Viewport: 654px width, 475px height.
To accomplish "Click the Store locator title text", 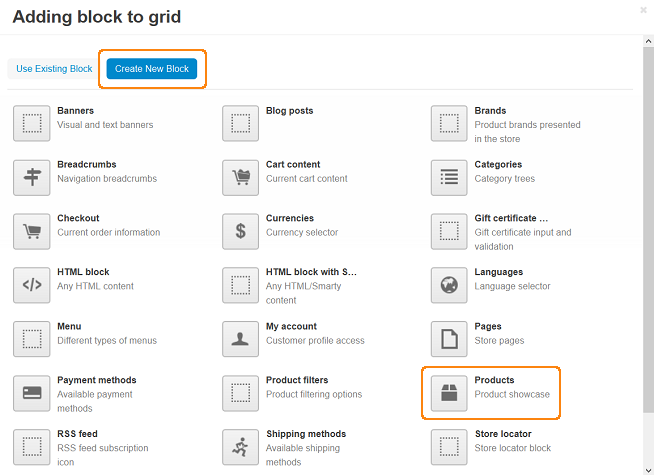I will coord(503,434).
